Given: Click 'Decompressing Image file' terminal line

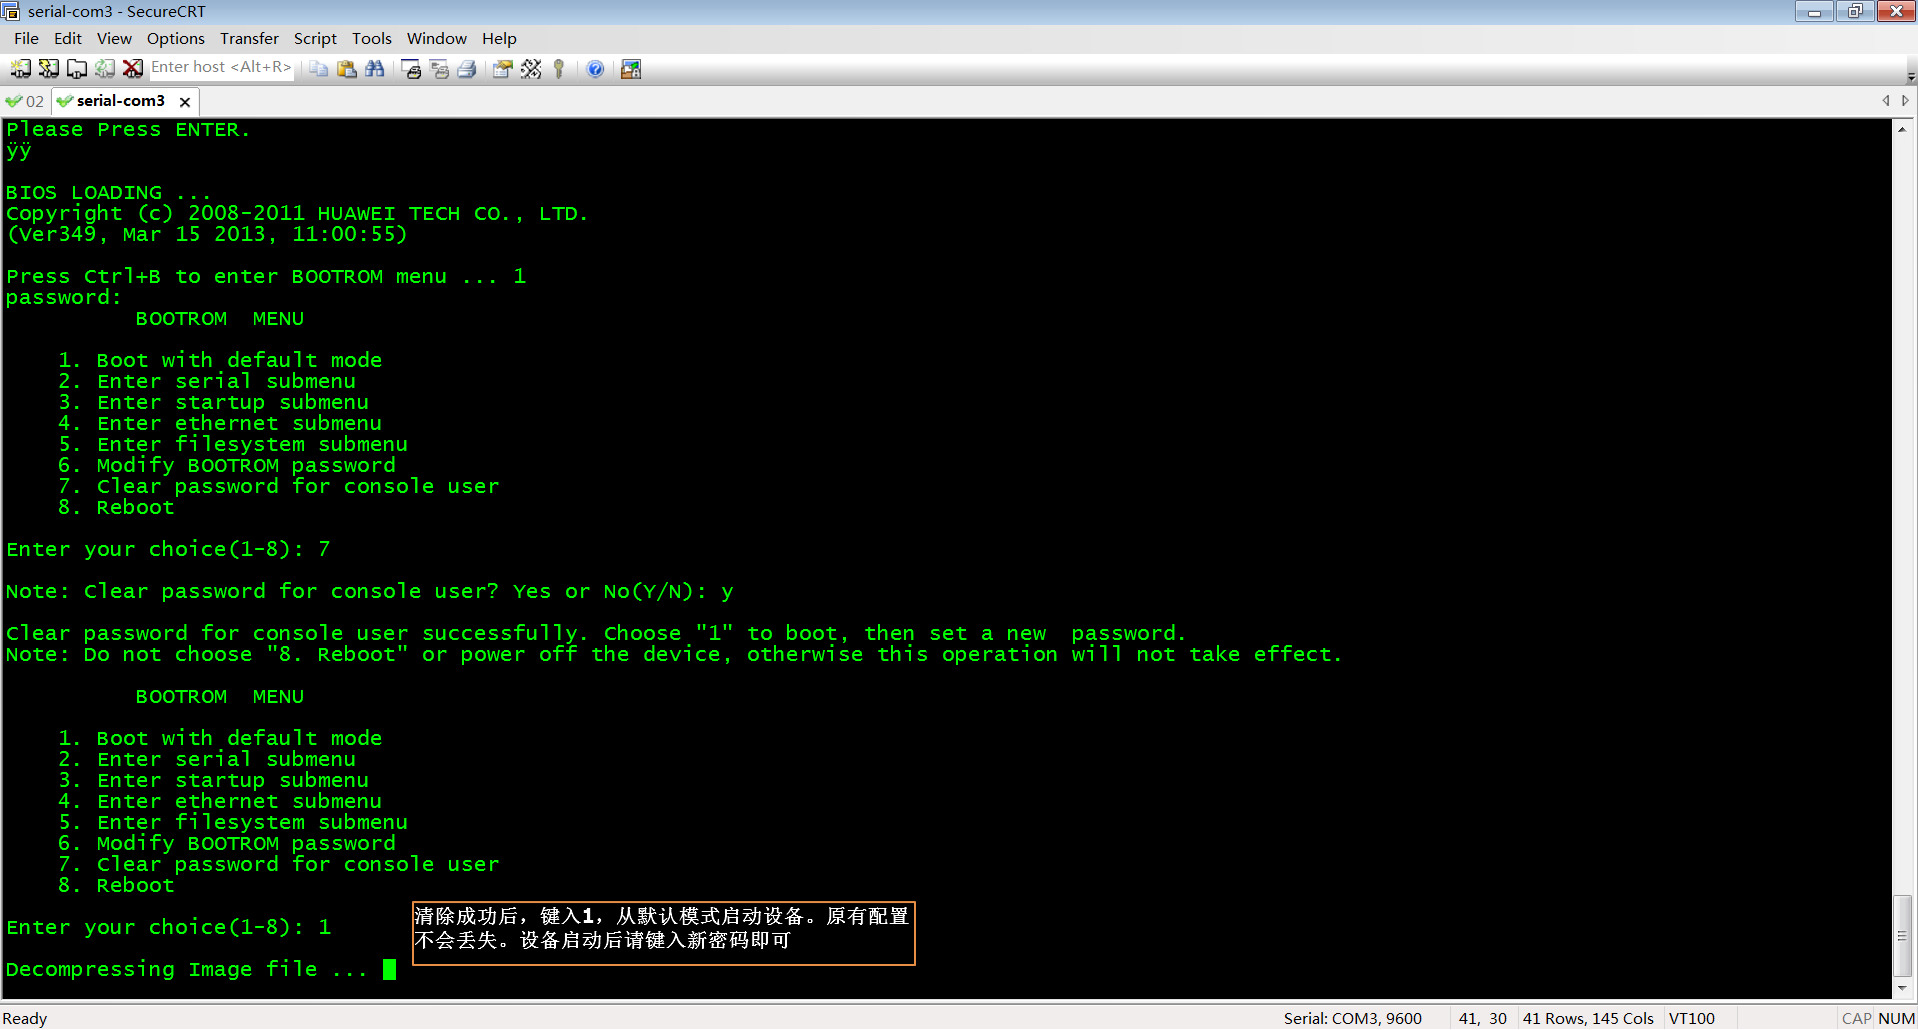Looking at the screenshot, I should 187,969.
